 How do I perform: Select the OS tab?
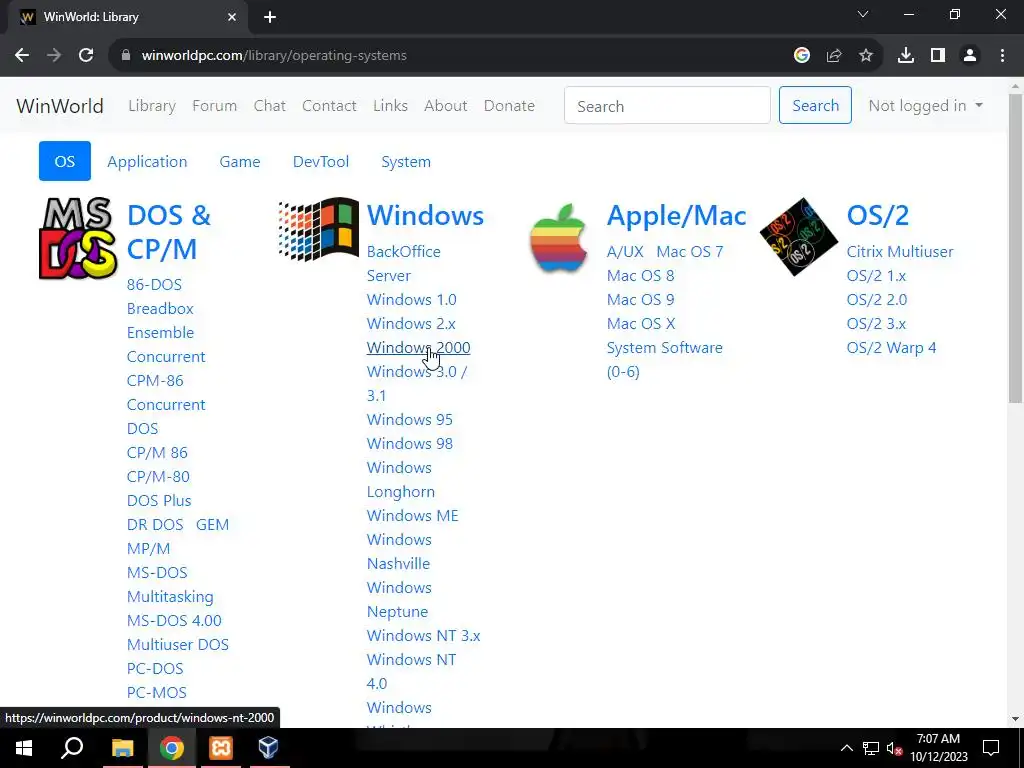(x=65, y=161)
